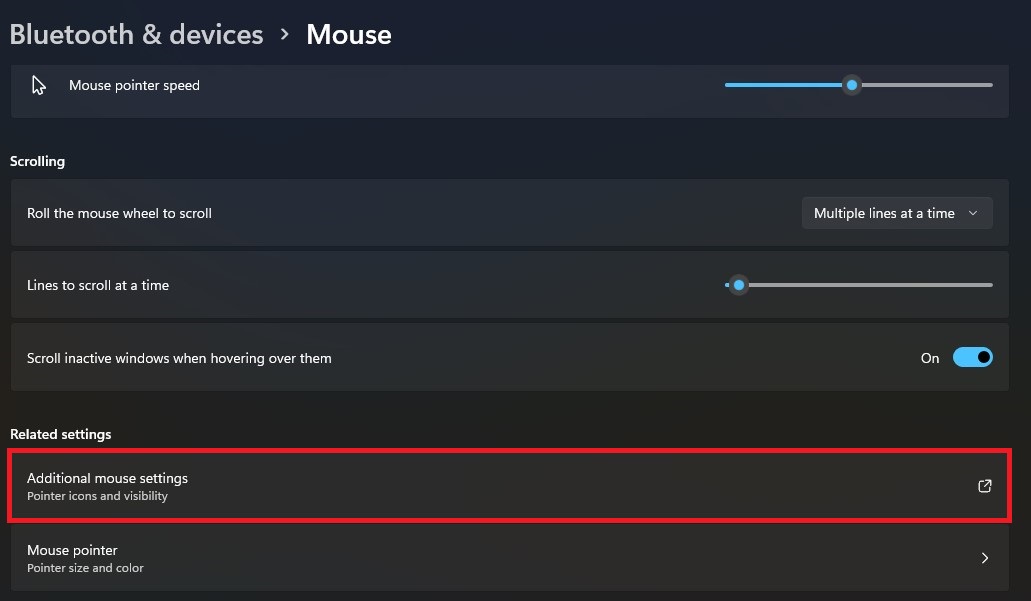Viewport: 1031px width, 601px height.
Task: Open the Multiple lines at a time dropdown
Action: click(x=897, y=213)
